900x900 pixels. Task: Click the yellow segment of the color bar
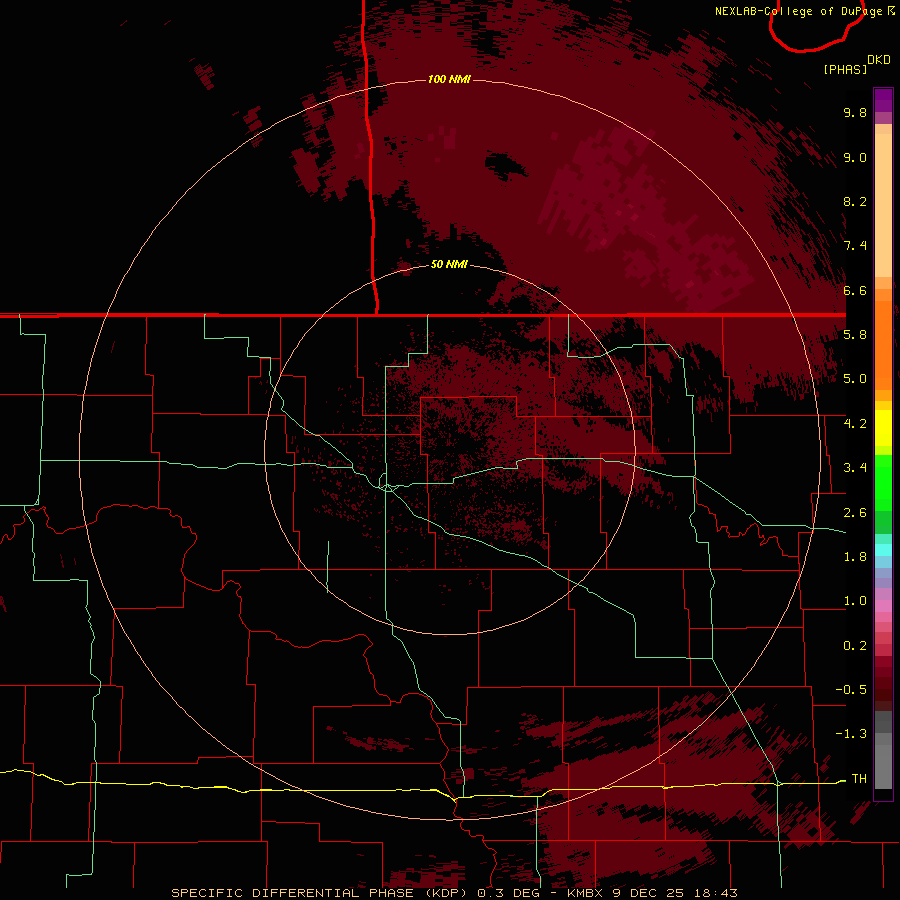(x=883, y=428)
